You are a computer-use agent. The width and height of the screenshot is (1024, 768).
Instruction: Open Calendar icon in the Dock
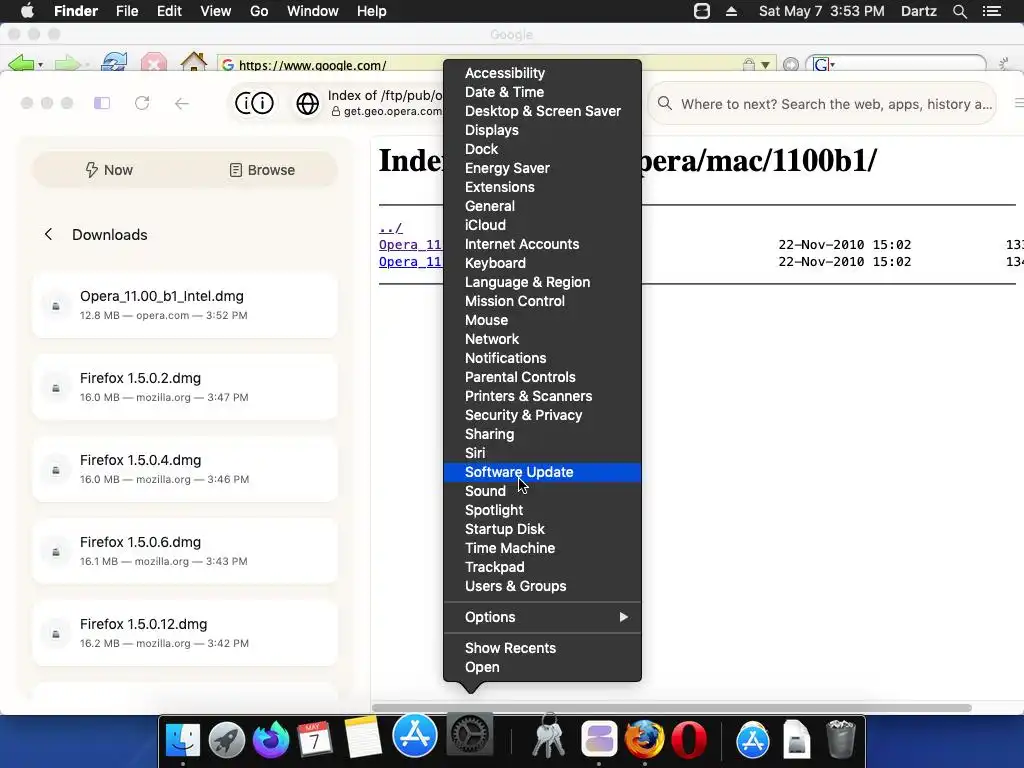pyautogui.click(x=315, y=741)
